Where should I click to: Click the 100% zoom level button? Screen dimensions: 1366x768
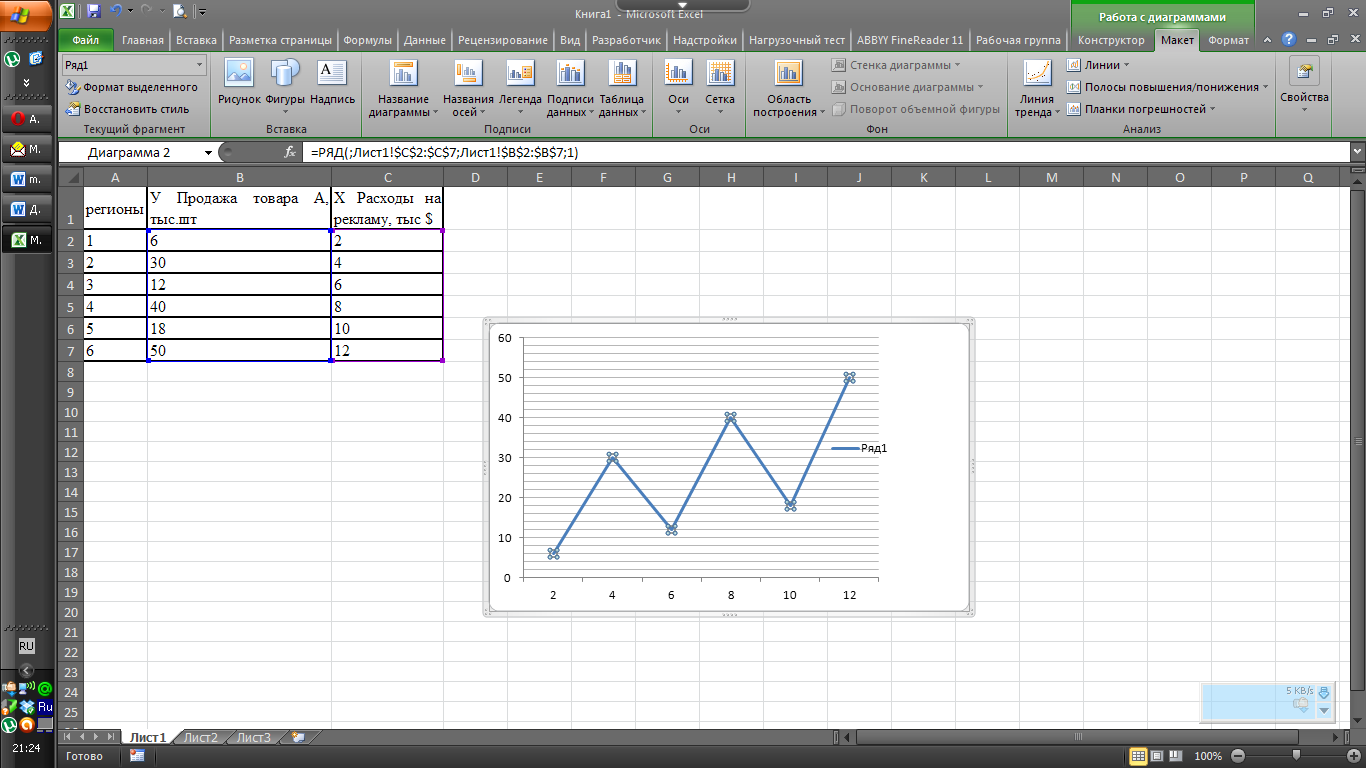(x=1208, y=756)
